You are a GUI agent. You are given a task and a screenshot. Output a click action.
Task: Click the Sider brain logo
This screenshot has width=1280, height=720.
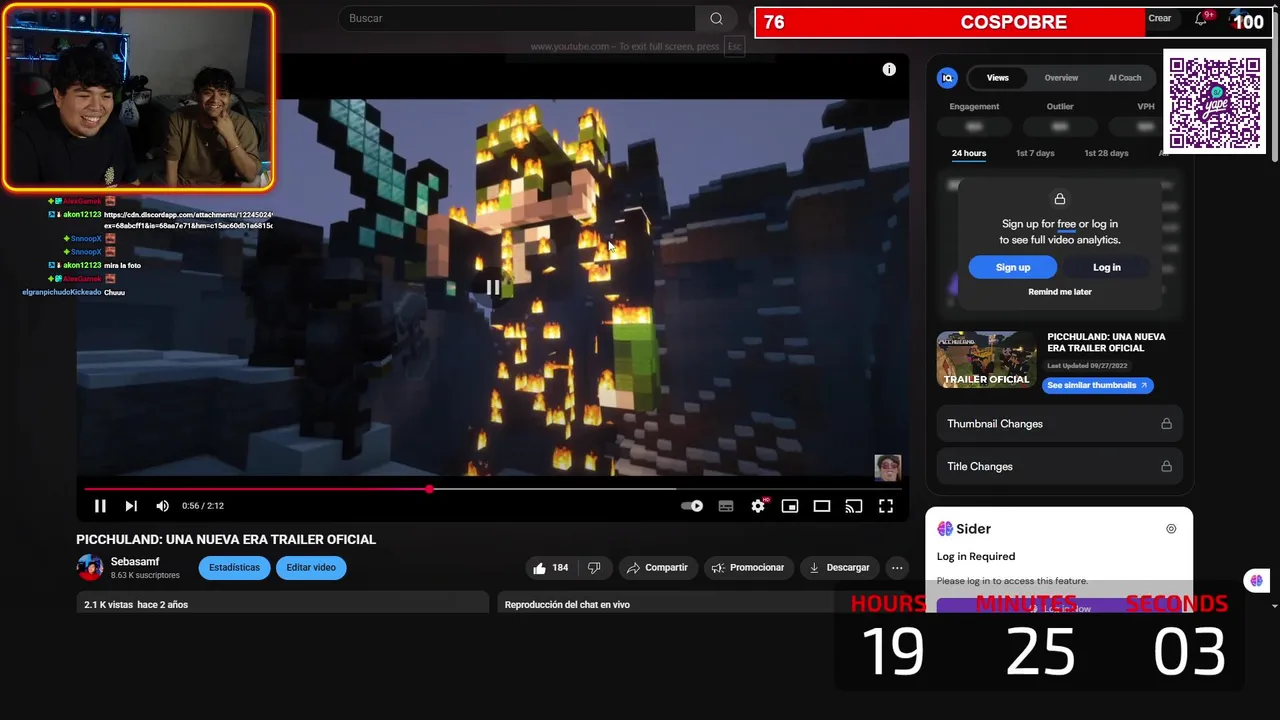coord(945,529)
